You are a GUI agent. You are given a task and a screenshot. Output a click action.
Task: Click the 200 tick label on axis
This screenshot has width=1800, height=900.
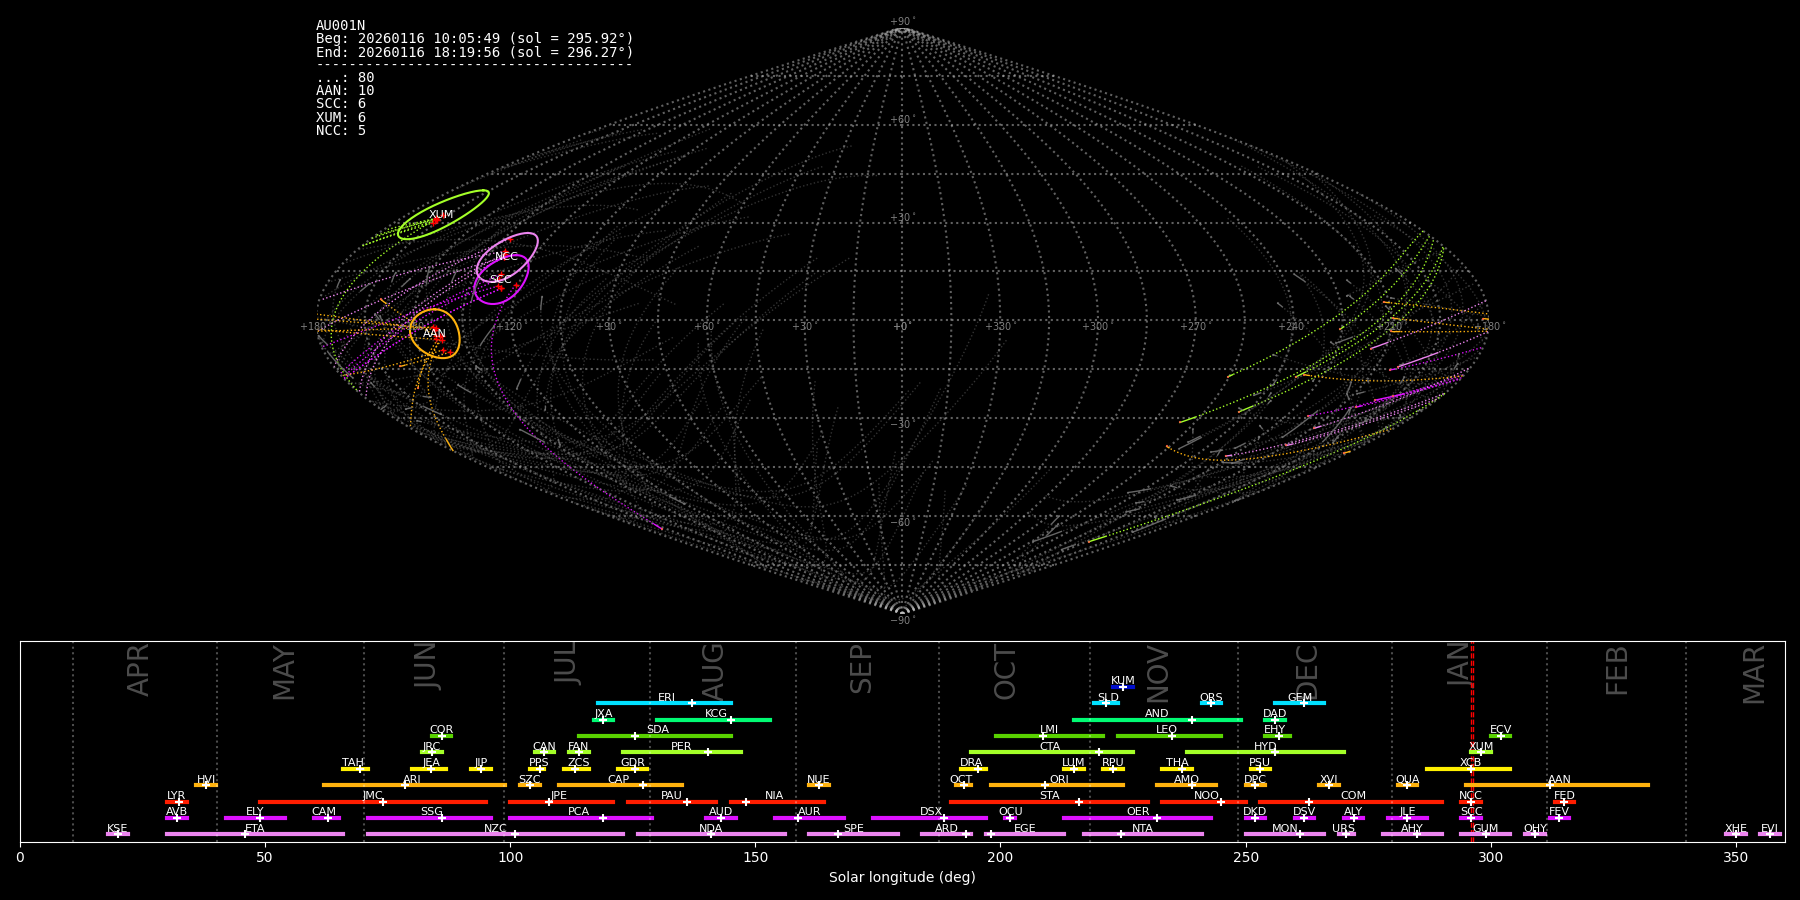click(1000, 857)
